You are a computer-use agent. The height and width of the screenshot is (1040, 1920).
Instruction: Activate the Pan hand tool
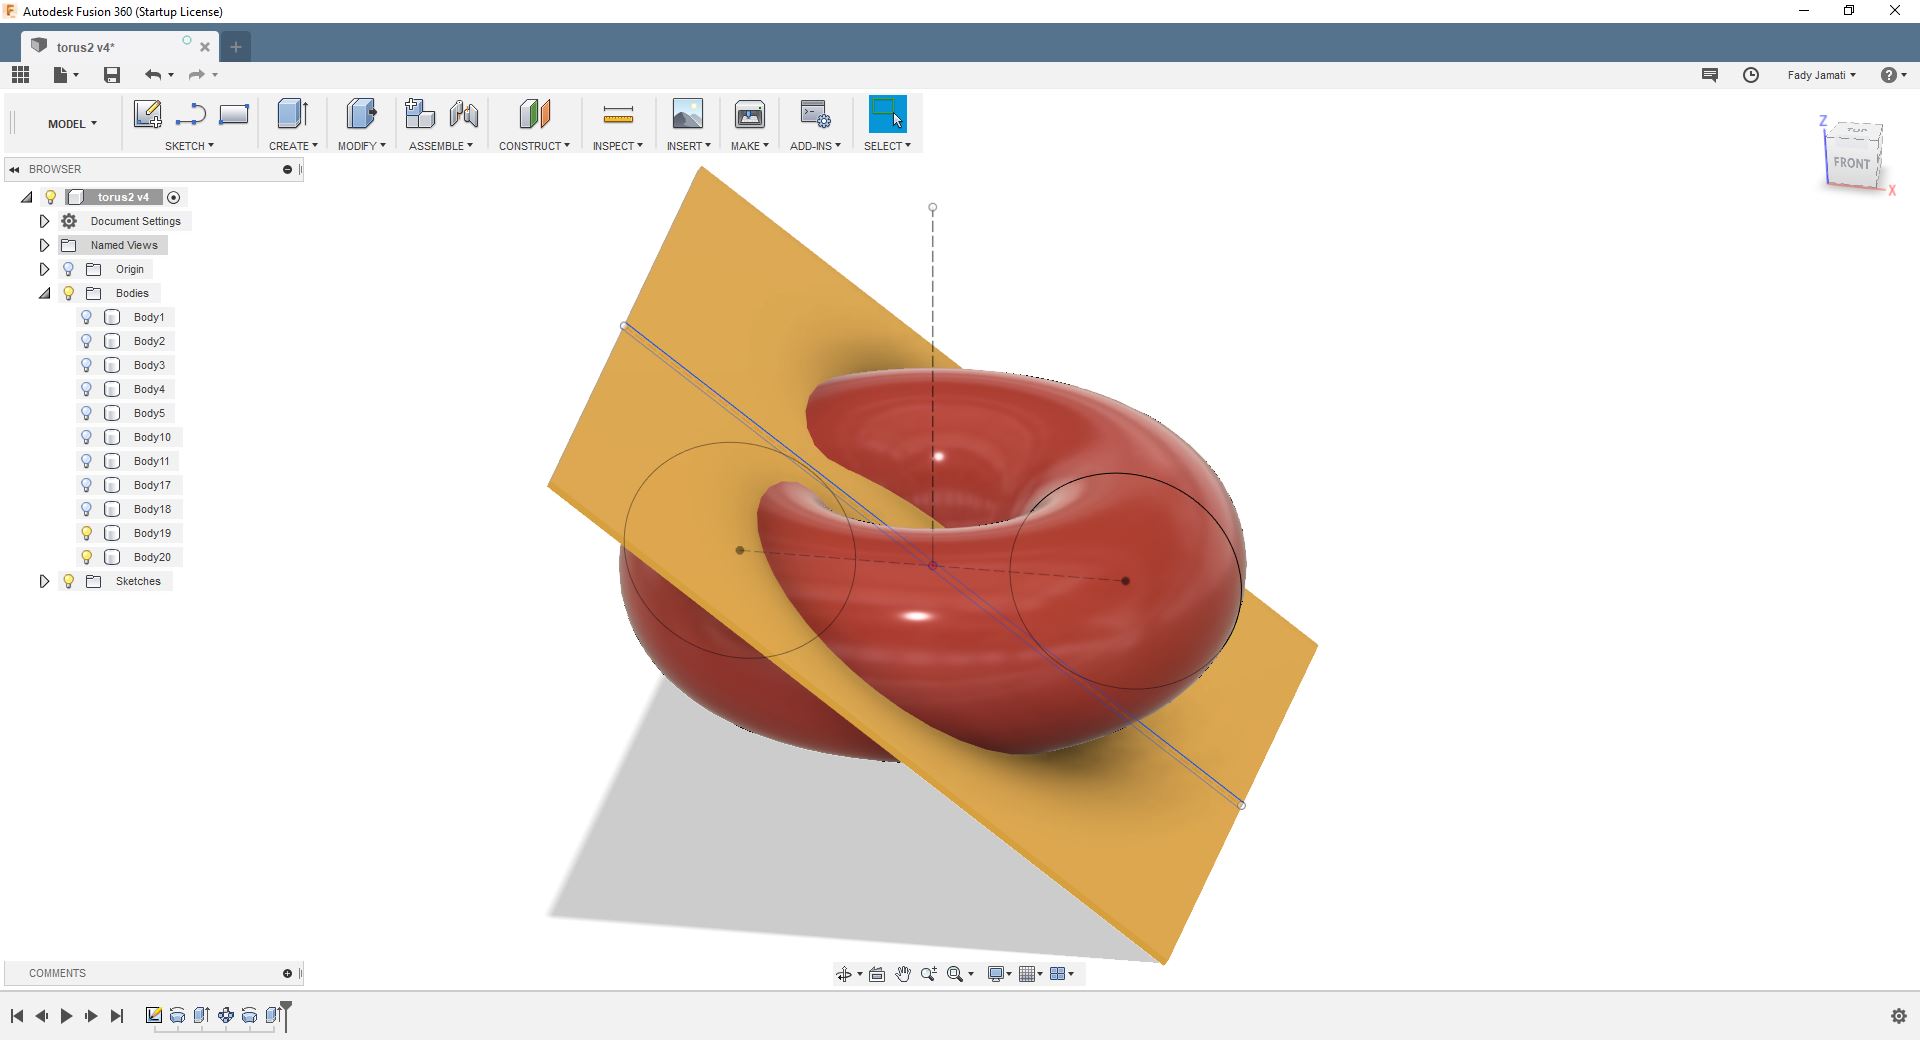coord(903,974)
